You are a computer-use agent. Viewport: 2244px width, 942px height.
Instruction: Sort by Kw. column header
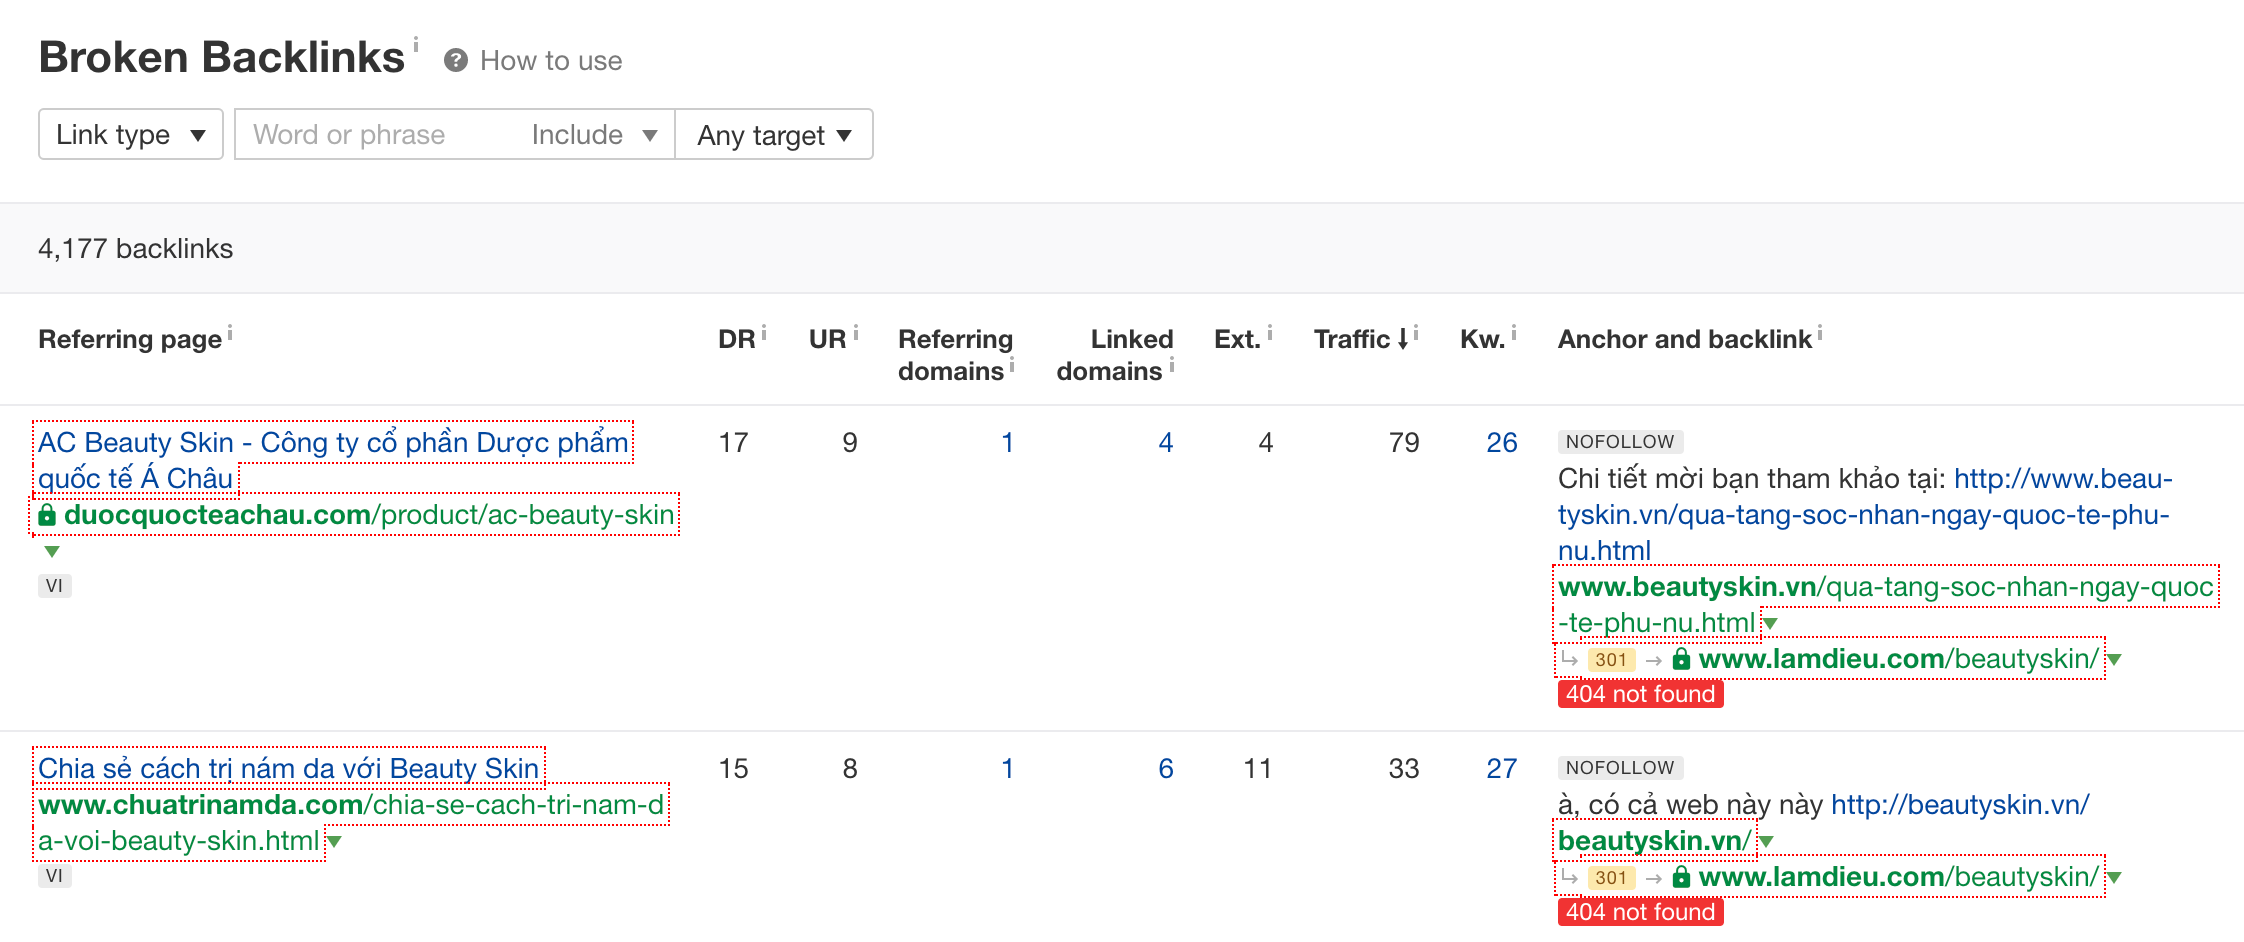(x=1482, y=339)
